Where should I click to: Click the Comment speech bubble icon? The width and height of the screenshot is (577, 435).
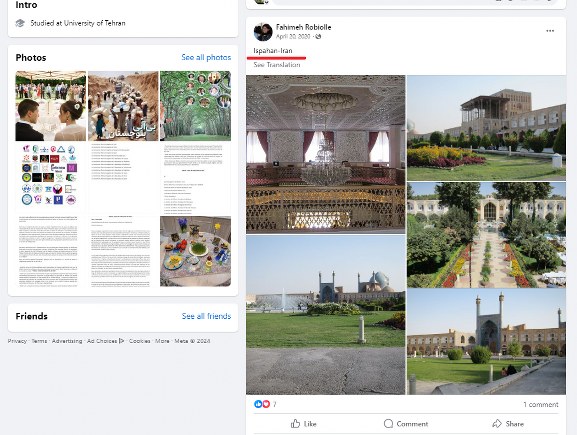pos(388,424)
